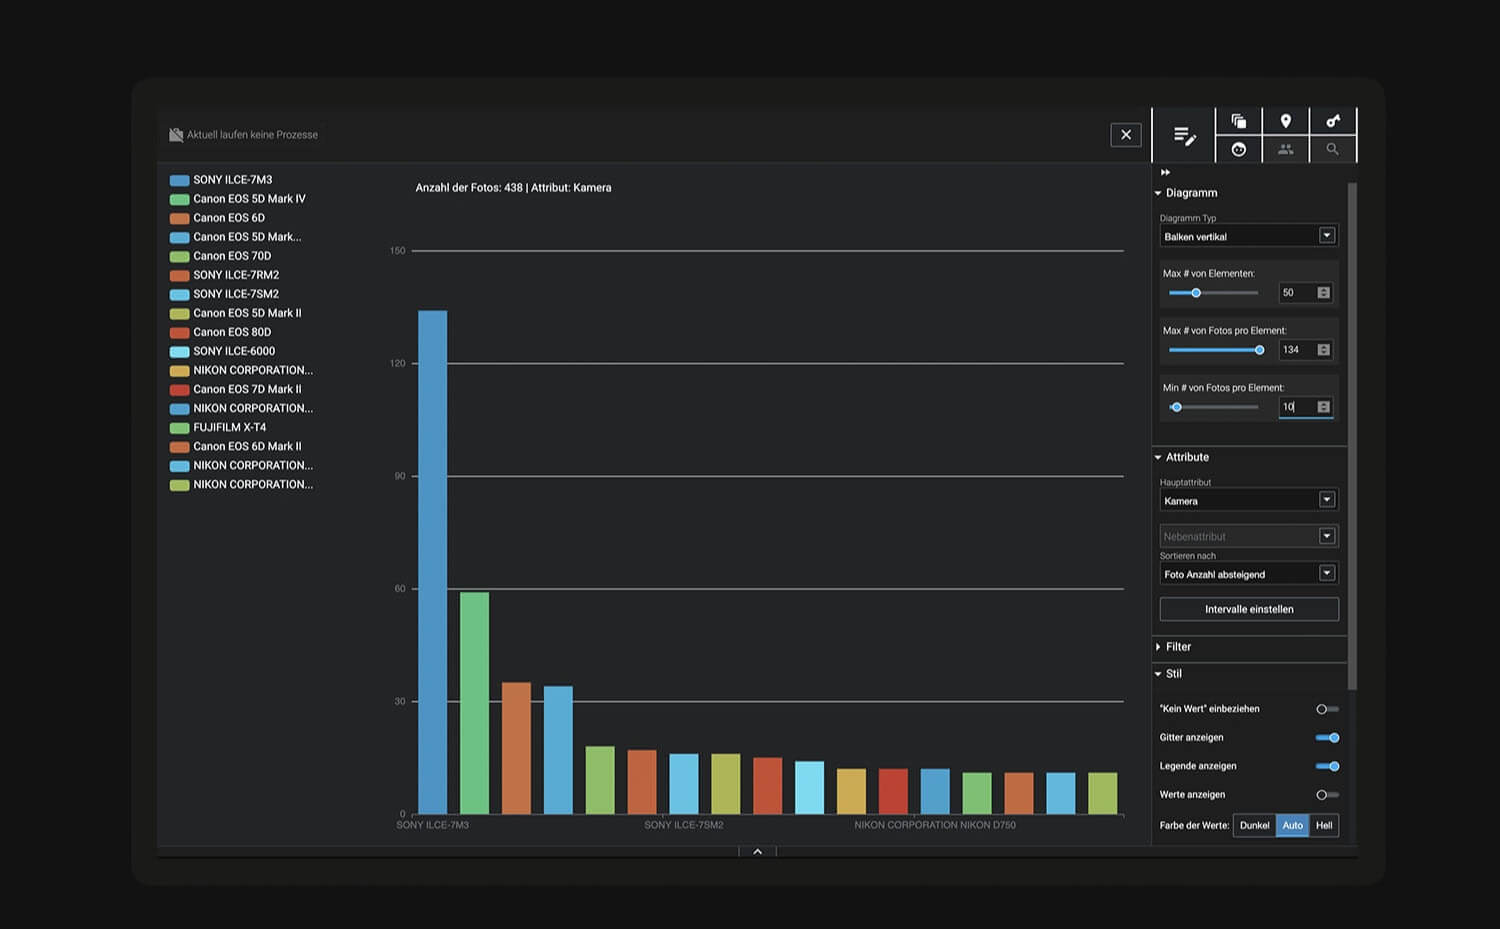Click status text Aktuell laufen keine Prozesse
Image resolution: width=1500 pixels, height=929 pixels.
click(x=252, y=135)
